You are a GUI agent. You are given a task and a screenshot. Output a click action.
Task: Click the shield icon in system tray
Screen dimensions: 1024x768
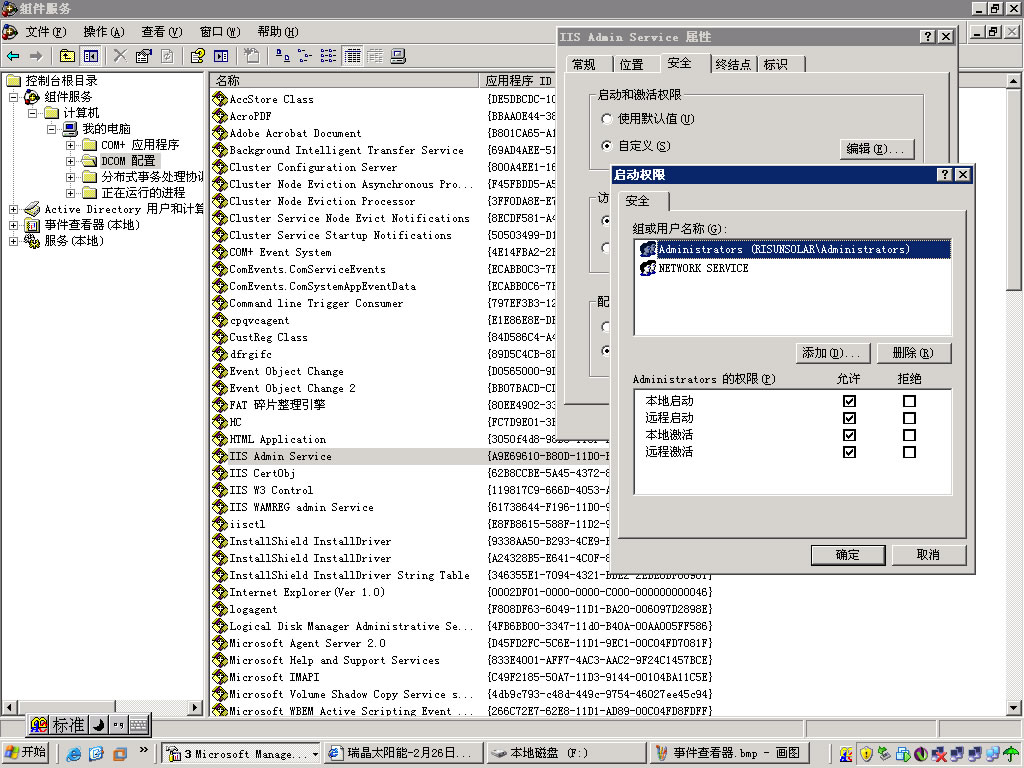click(x=866, y=754)
